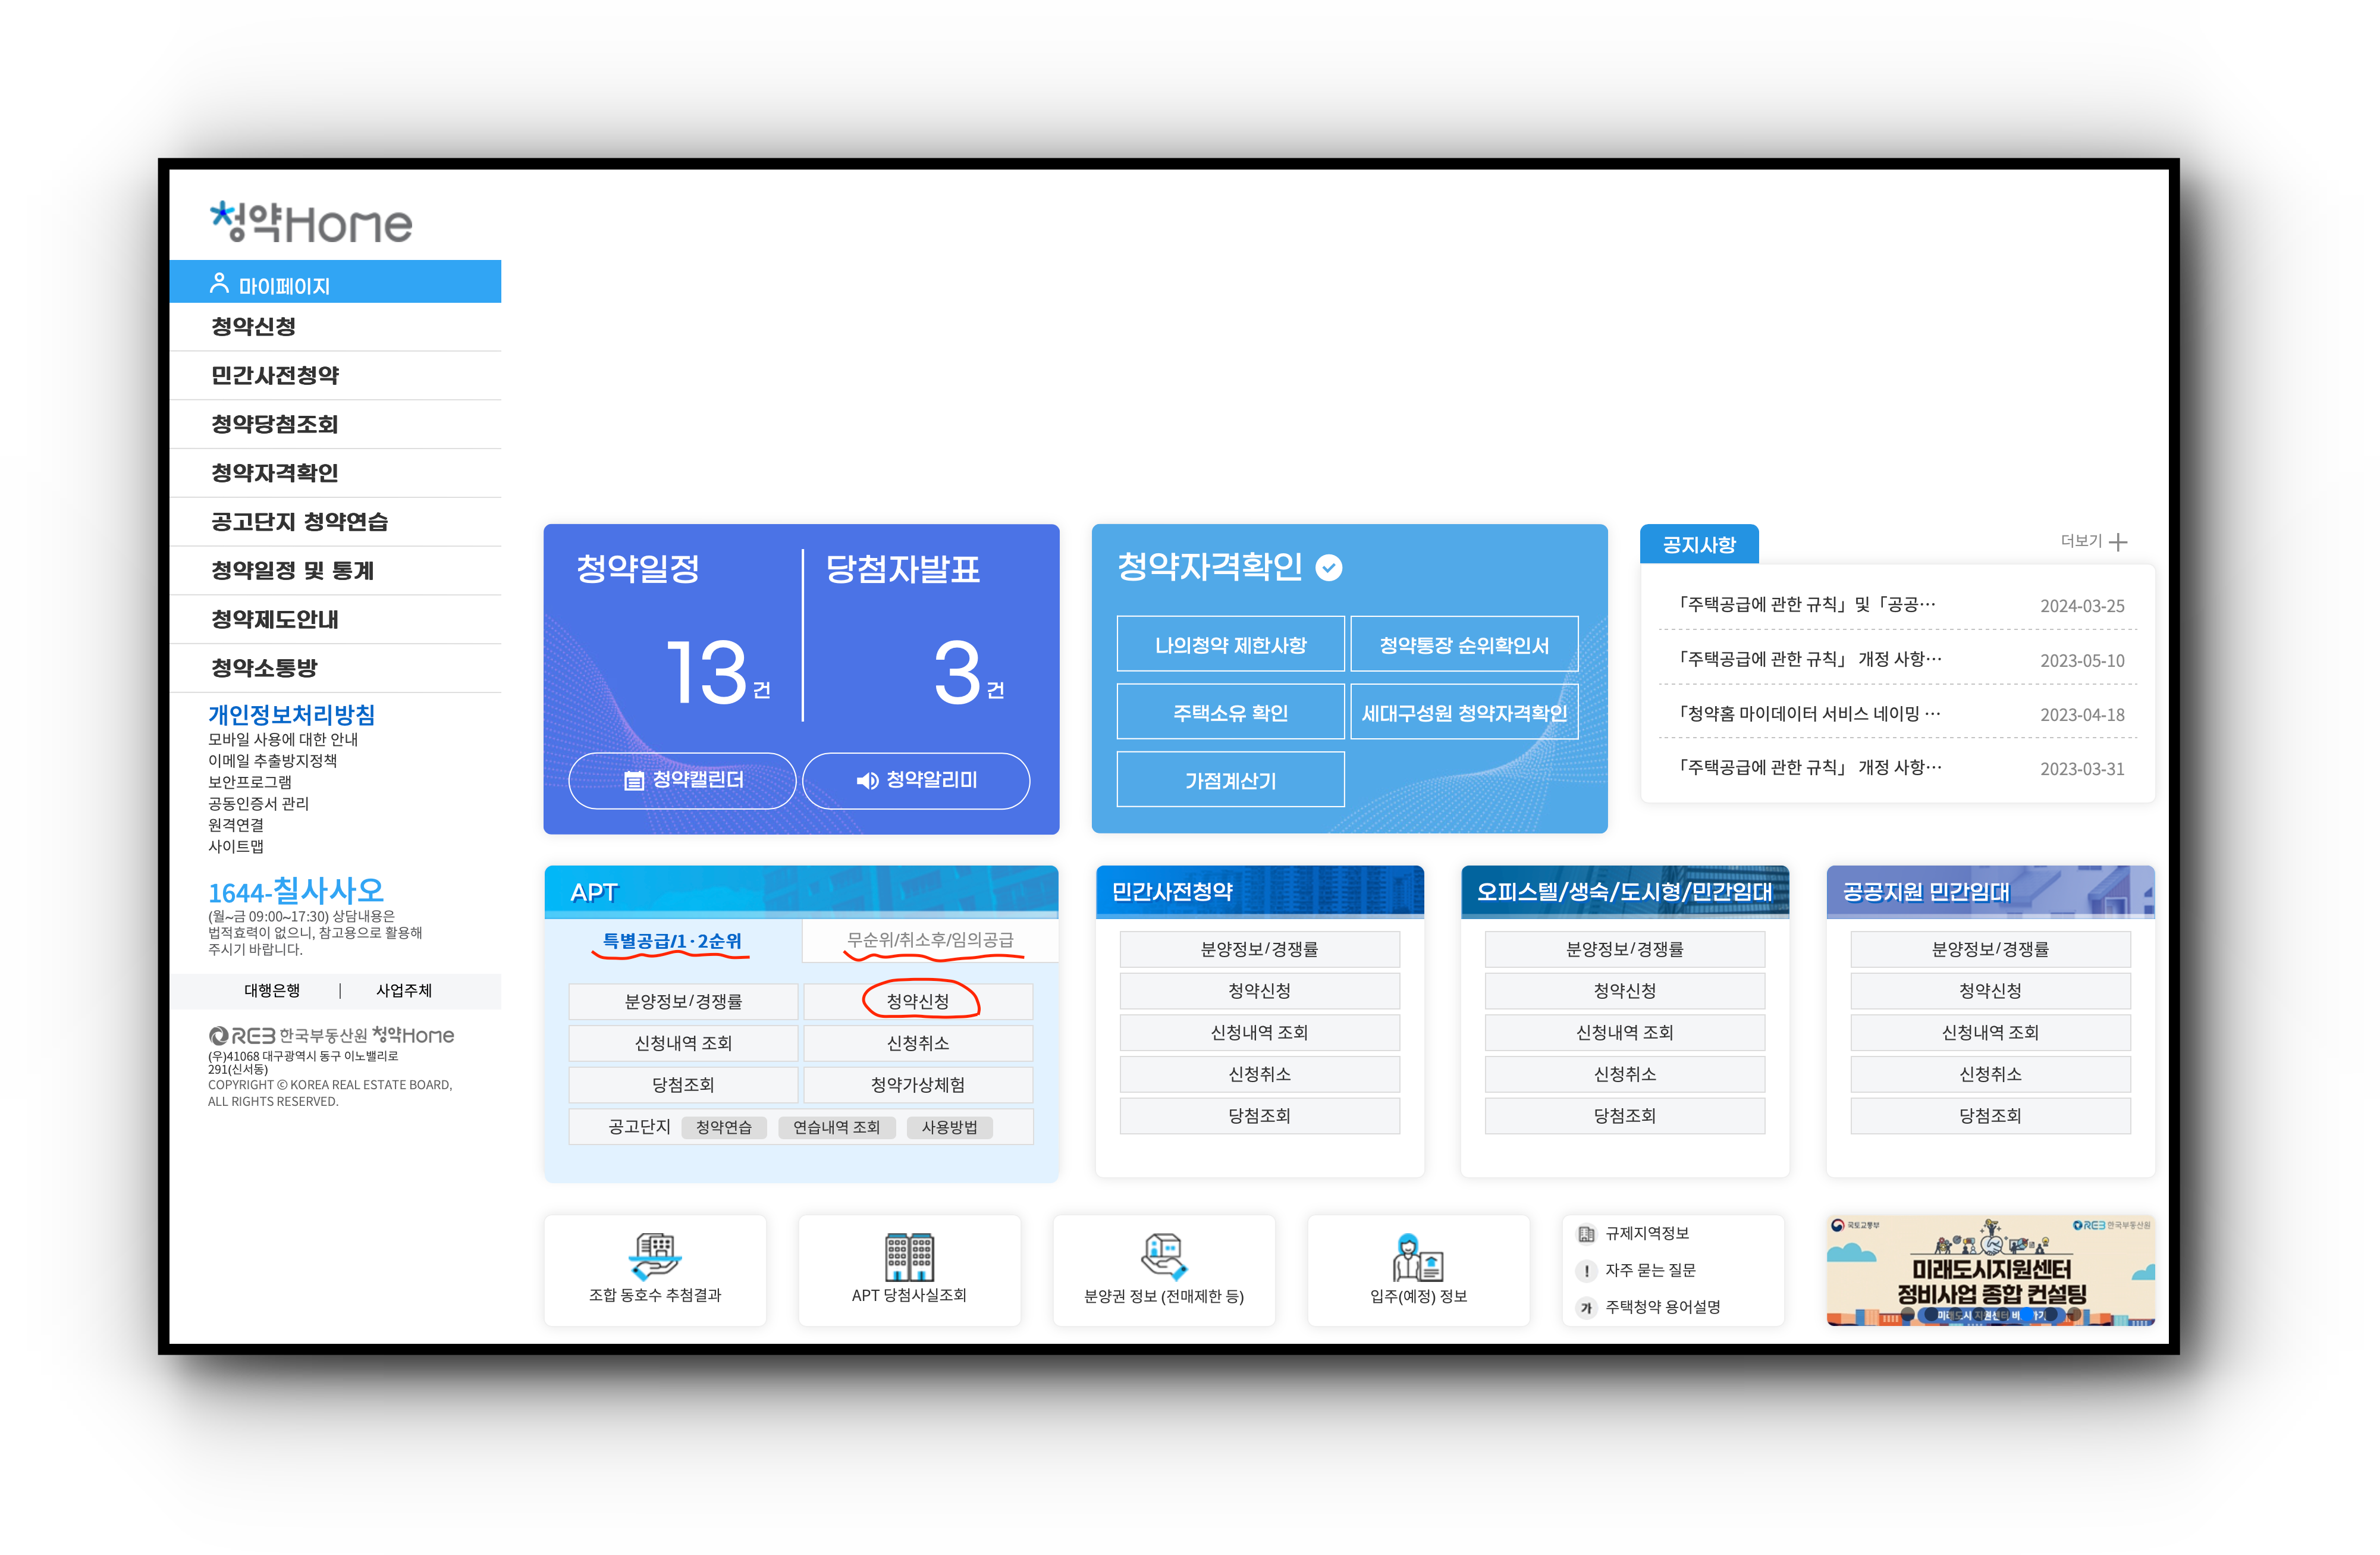The width and height of the screenshot is (2380, 1555).
Task: Select the 공지사항 tab
Action: pos(1699,545)
